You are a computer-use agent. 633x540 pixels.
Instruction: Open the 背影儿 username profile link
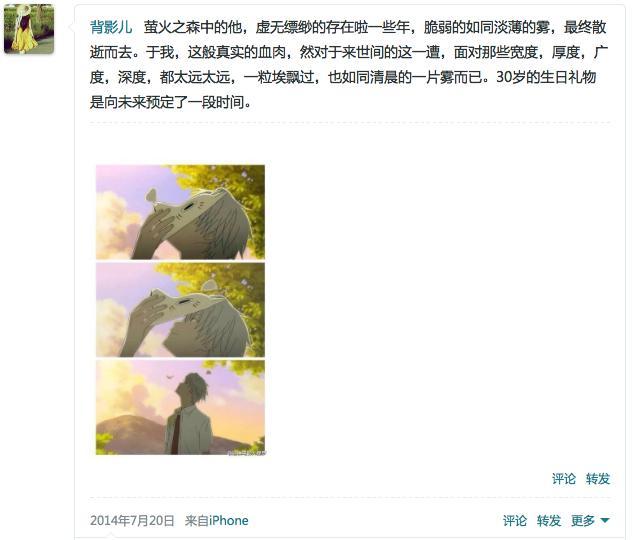pos(111,27)
